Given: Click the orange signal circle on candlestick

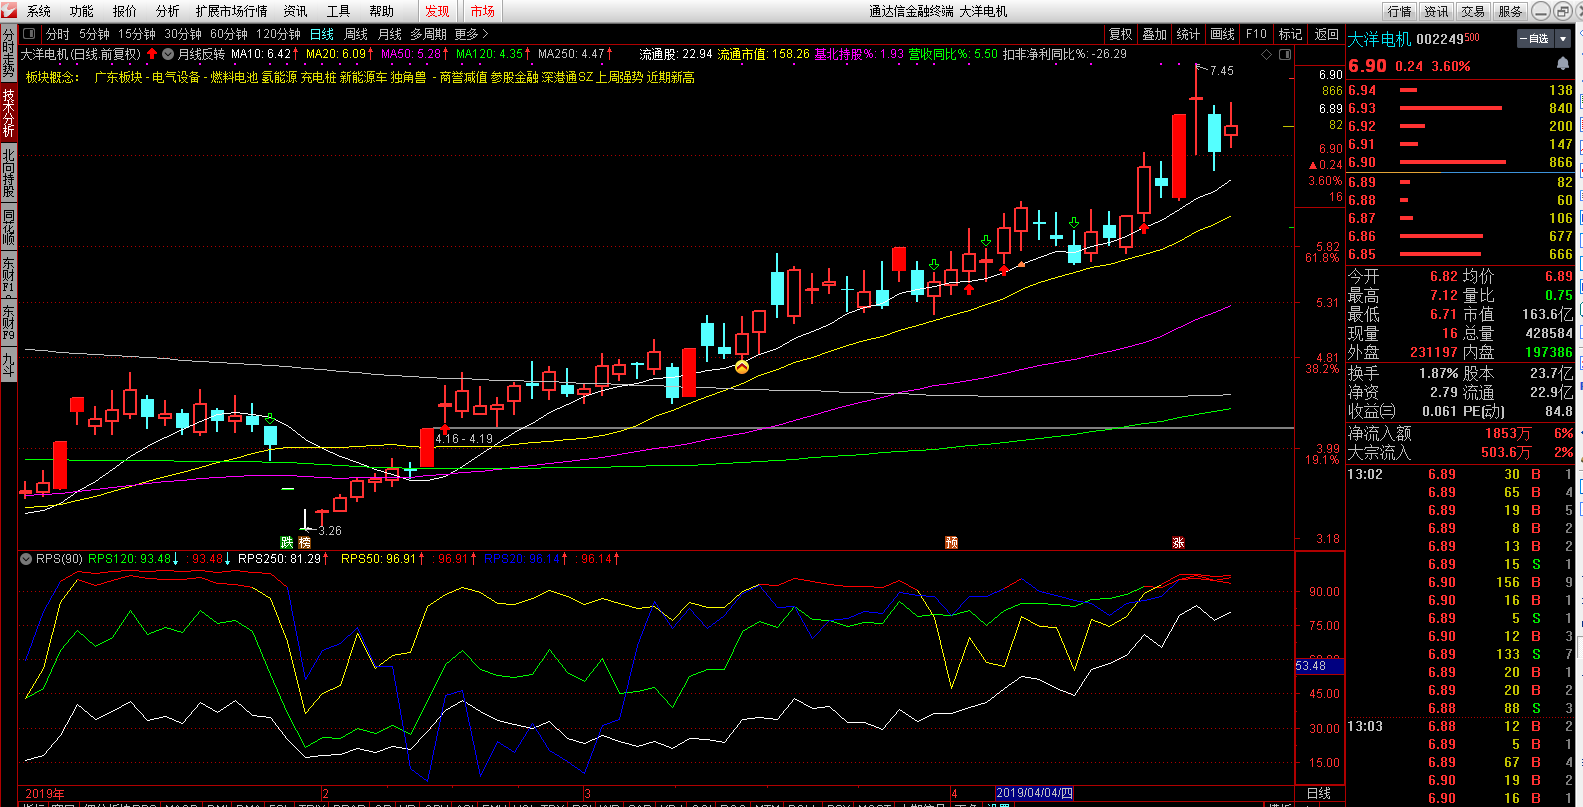Looking at the screenshot, I should (x=742, y=367).
